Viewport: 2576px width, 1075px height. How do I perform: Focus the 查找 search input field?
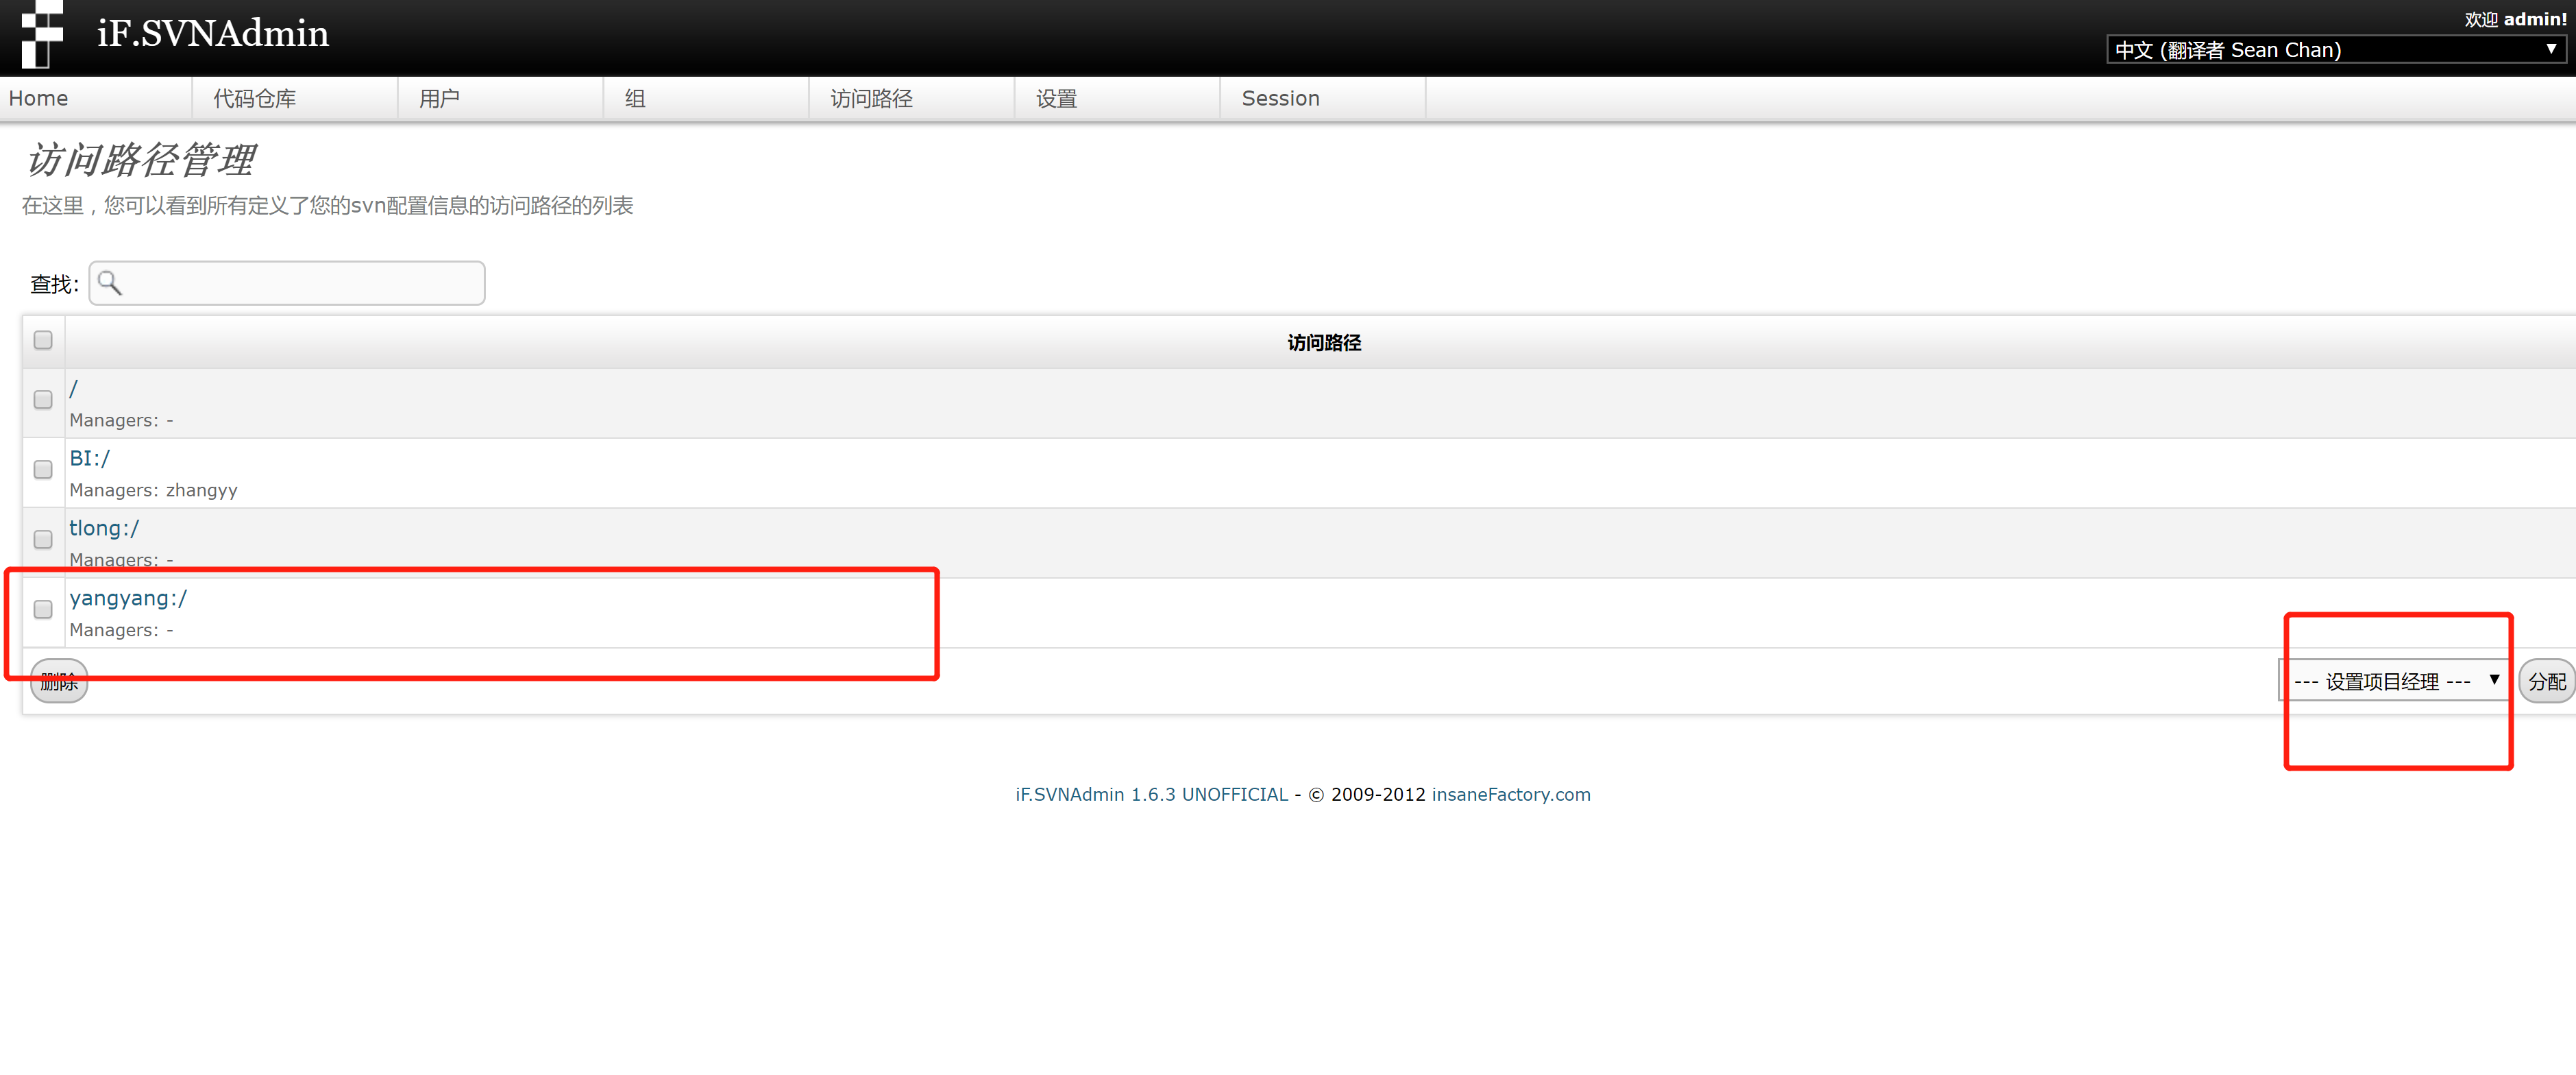pos(300,284)
